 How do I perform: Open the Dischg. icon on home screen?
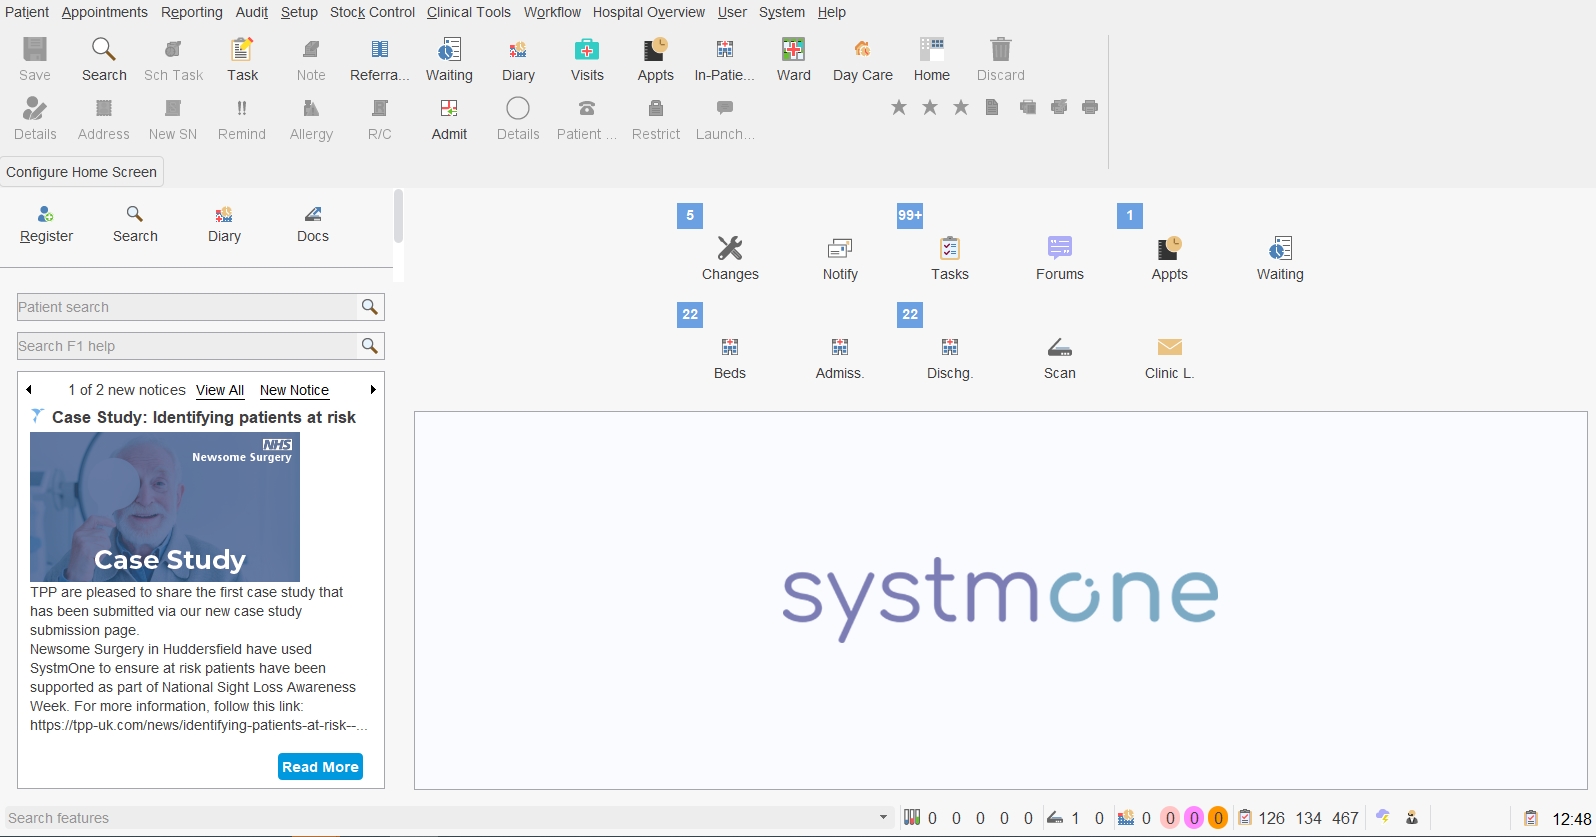point(950,357)
